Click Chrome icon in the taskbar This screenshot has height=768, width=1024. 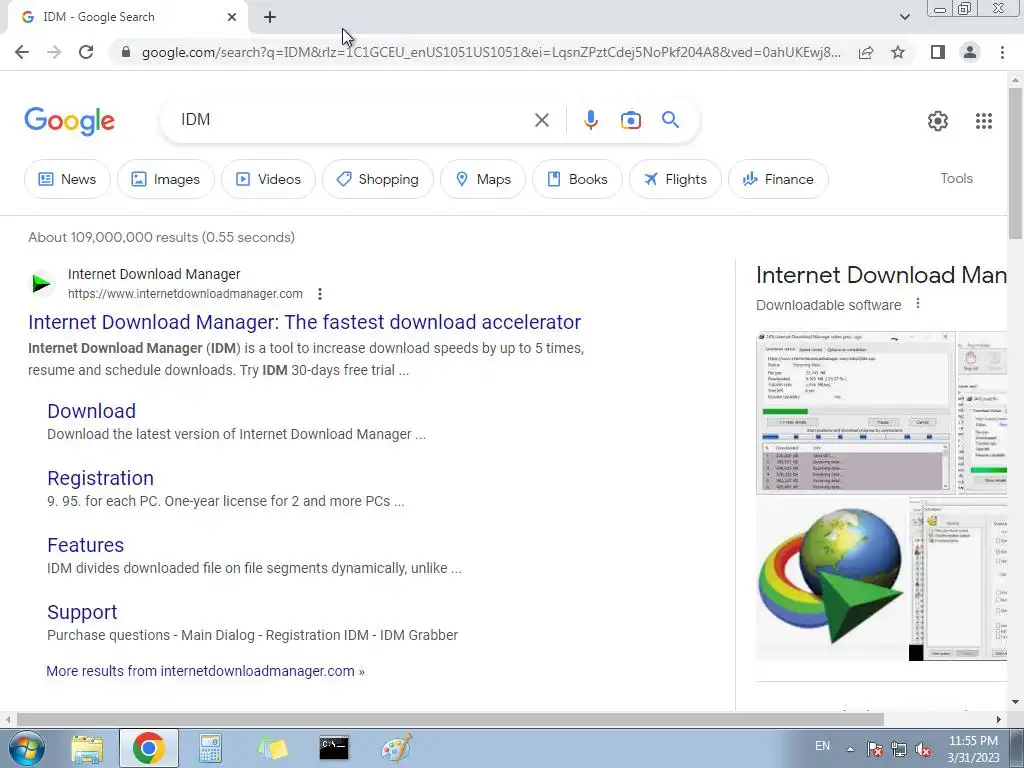[x=148, y=748]
